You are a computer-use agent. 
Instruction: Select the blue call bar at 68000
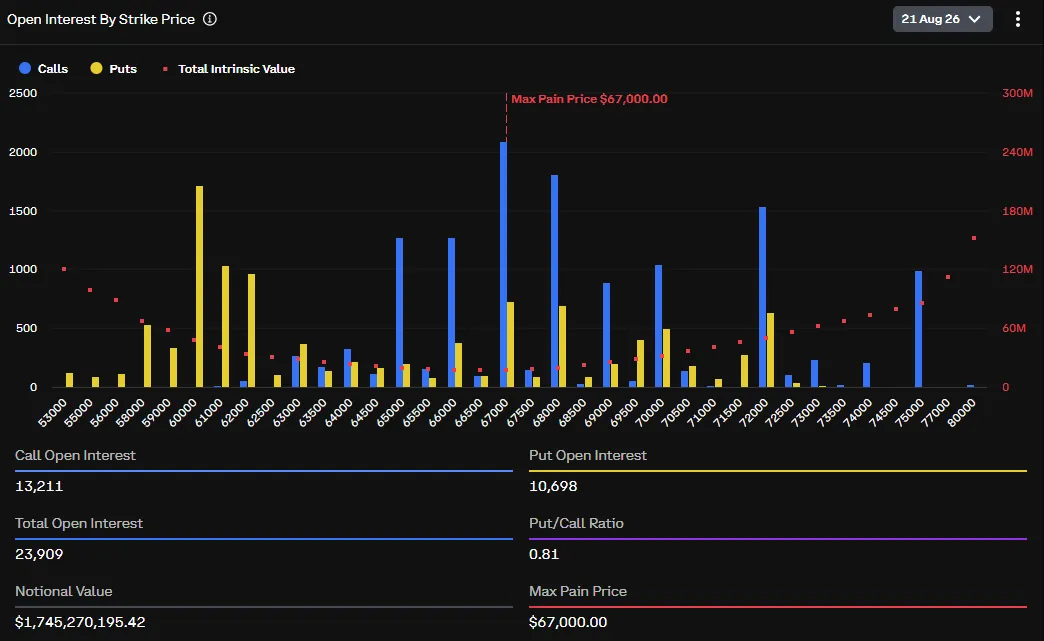point(555,281)
